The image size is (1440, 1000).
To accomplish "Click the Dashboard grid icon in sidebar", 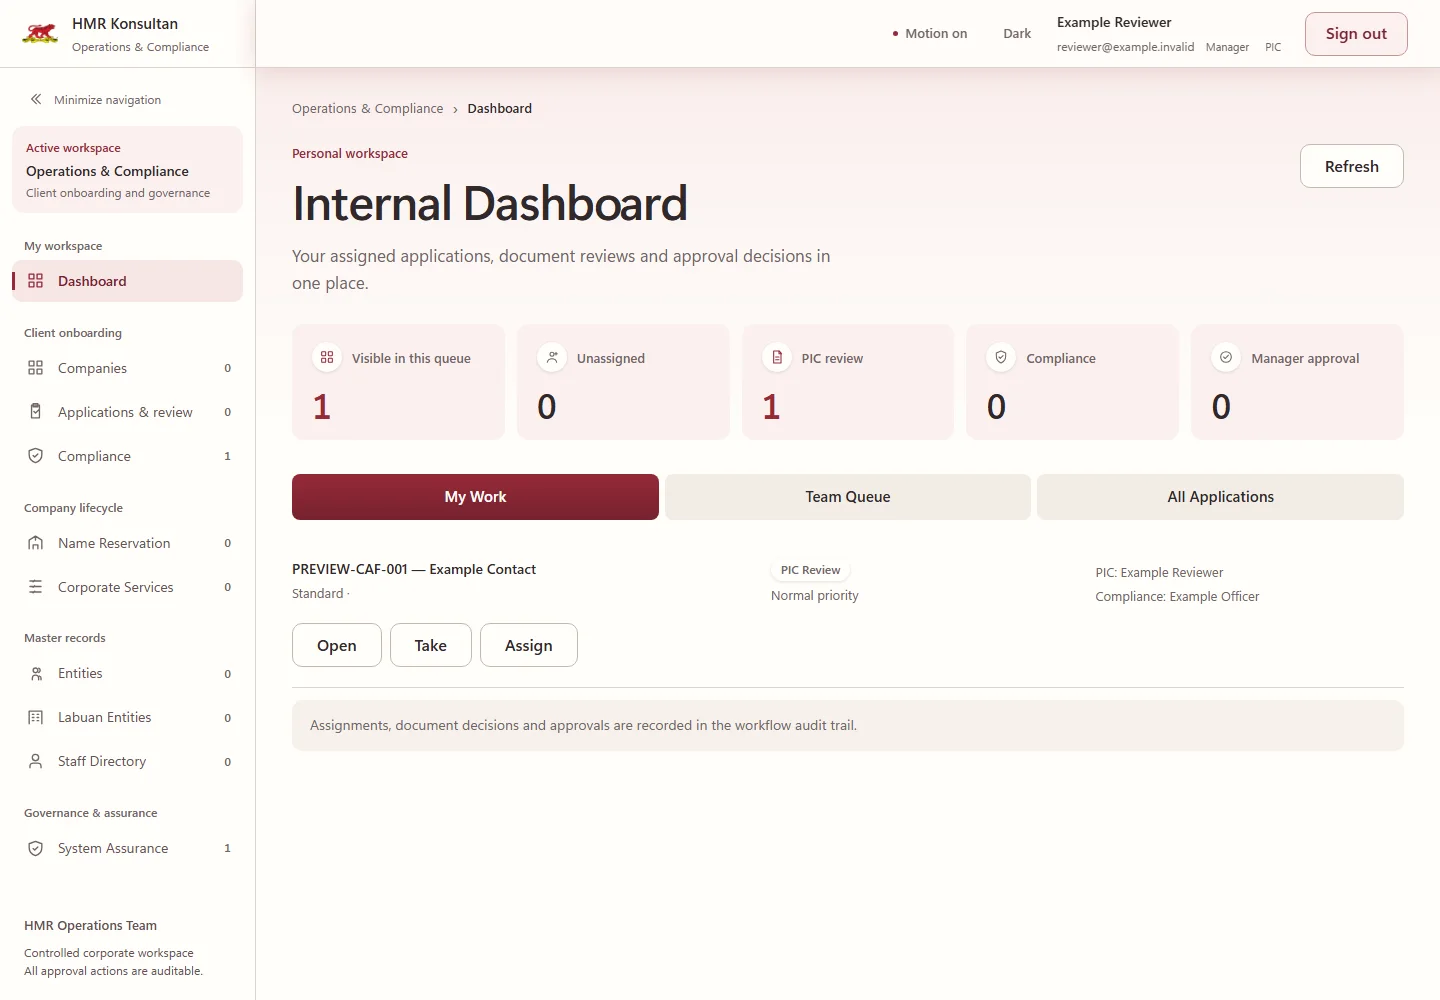I will pyautogui.click(x=36, y=281).
